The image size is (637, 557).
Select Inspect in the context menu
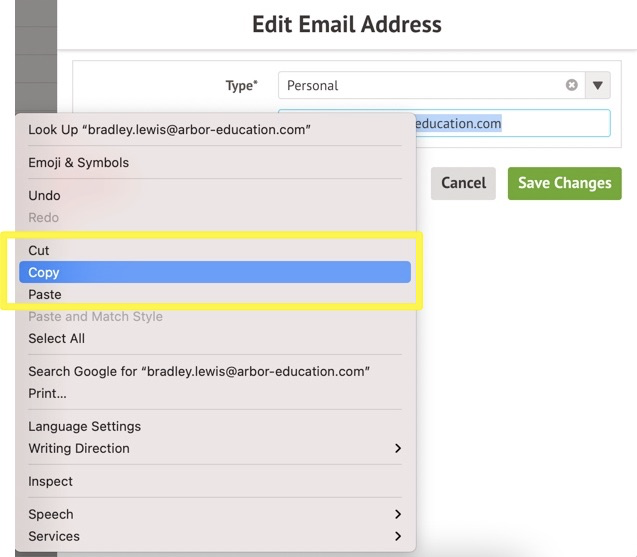point(51,481)
